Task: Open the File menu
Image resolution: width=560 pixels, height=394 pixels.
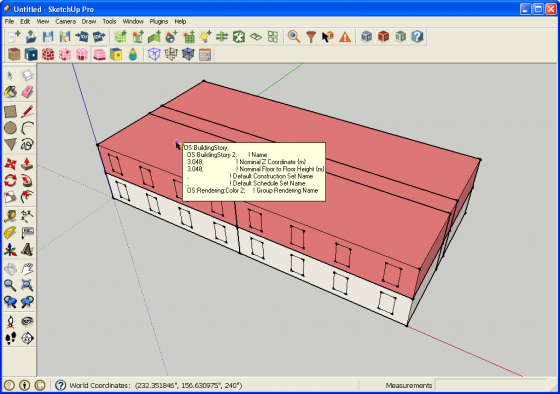Action: [9, 21]
